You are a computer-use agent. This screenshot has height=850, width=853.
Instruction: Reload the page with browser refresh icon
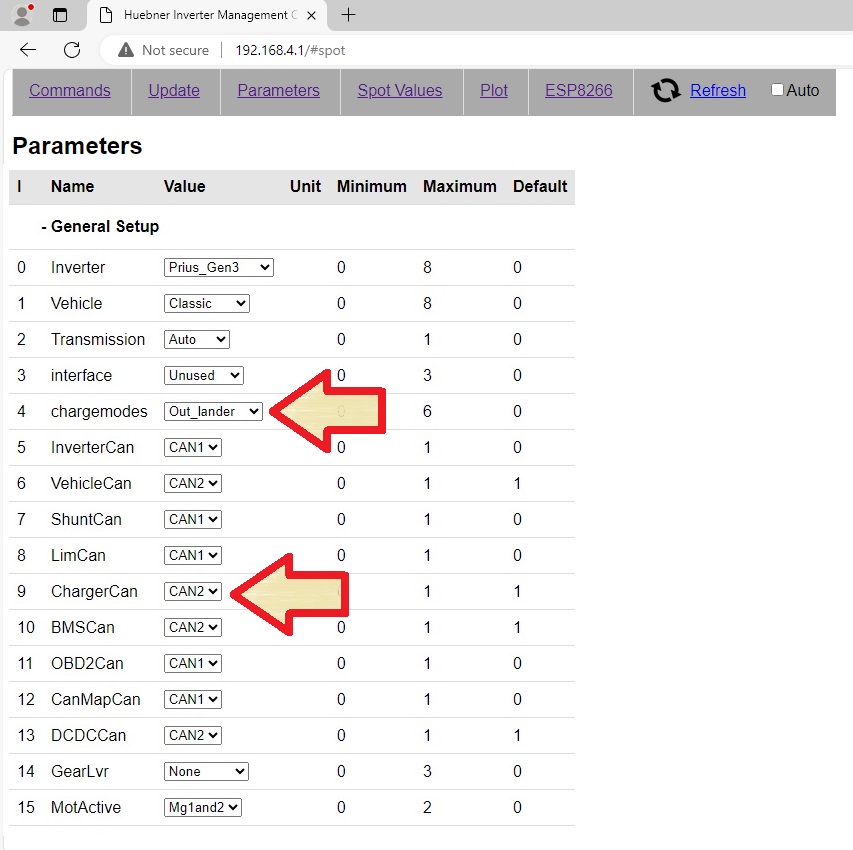tap(72, 50)
